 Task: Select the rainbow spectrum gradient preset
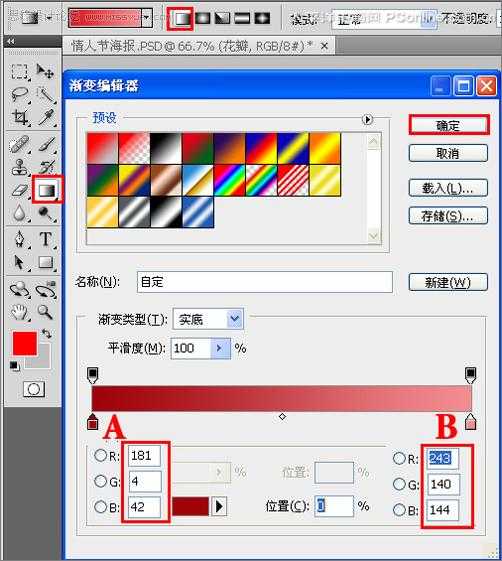click(229, 180)
